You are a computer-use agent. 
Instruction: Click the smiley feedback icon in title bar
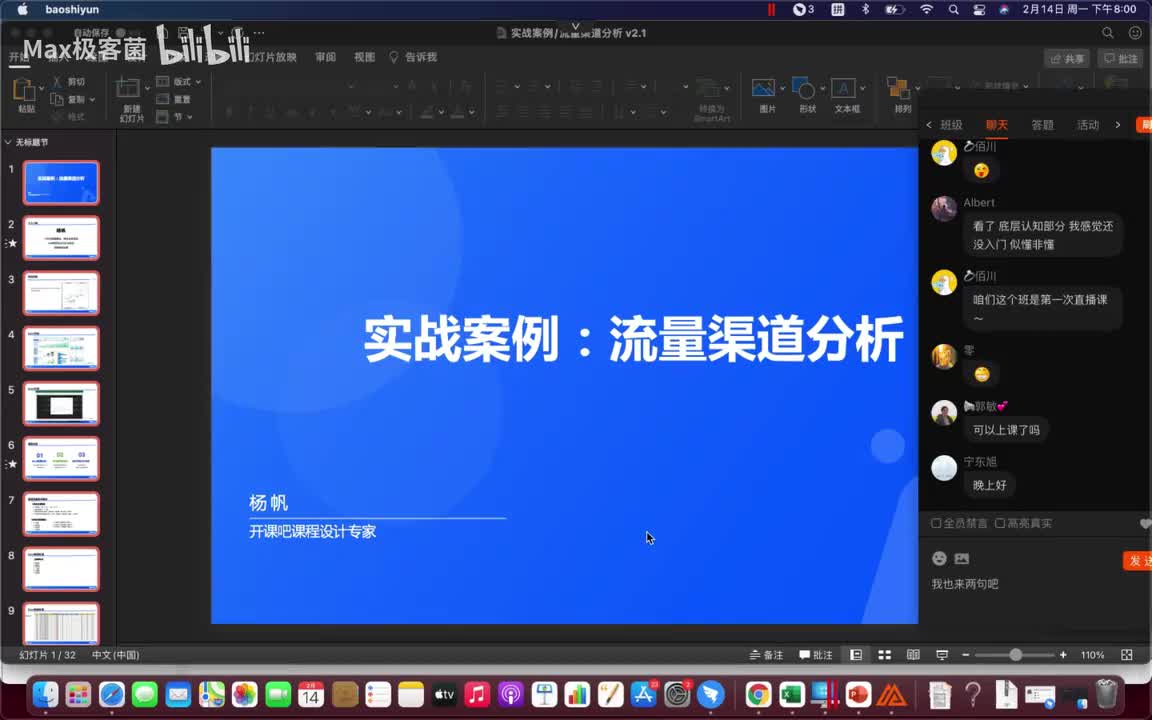pos(1135,33)
